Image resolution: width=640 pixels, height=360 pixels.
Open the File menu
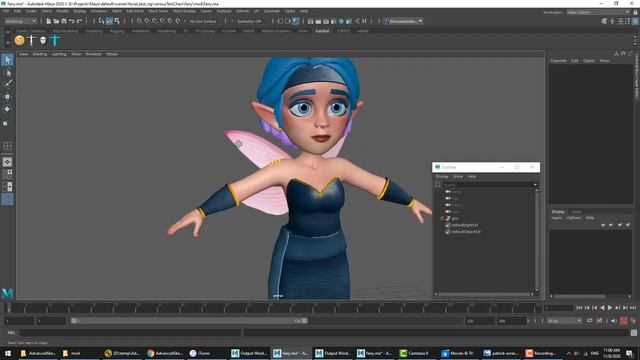[6, 11]
